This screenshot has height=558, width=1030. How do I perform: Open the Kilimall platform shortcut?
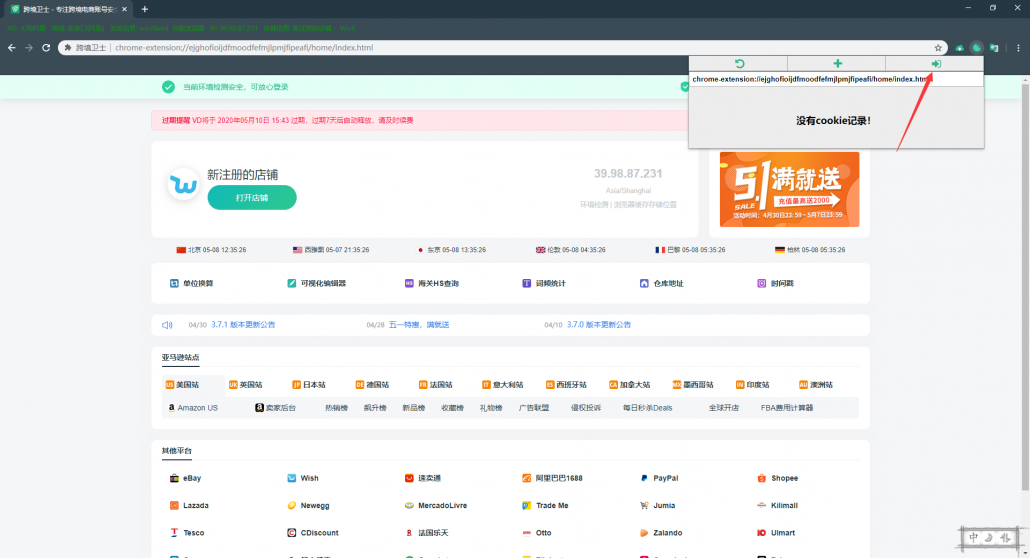click(x=778, y=505)
